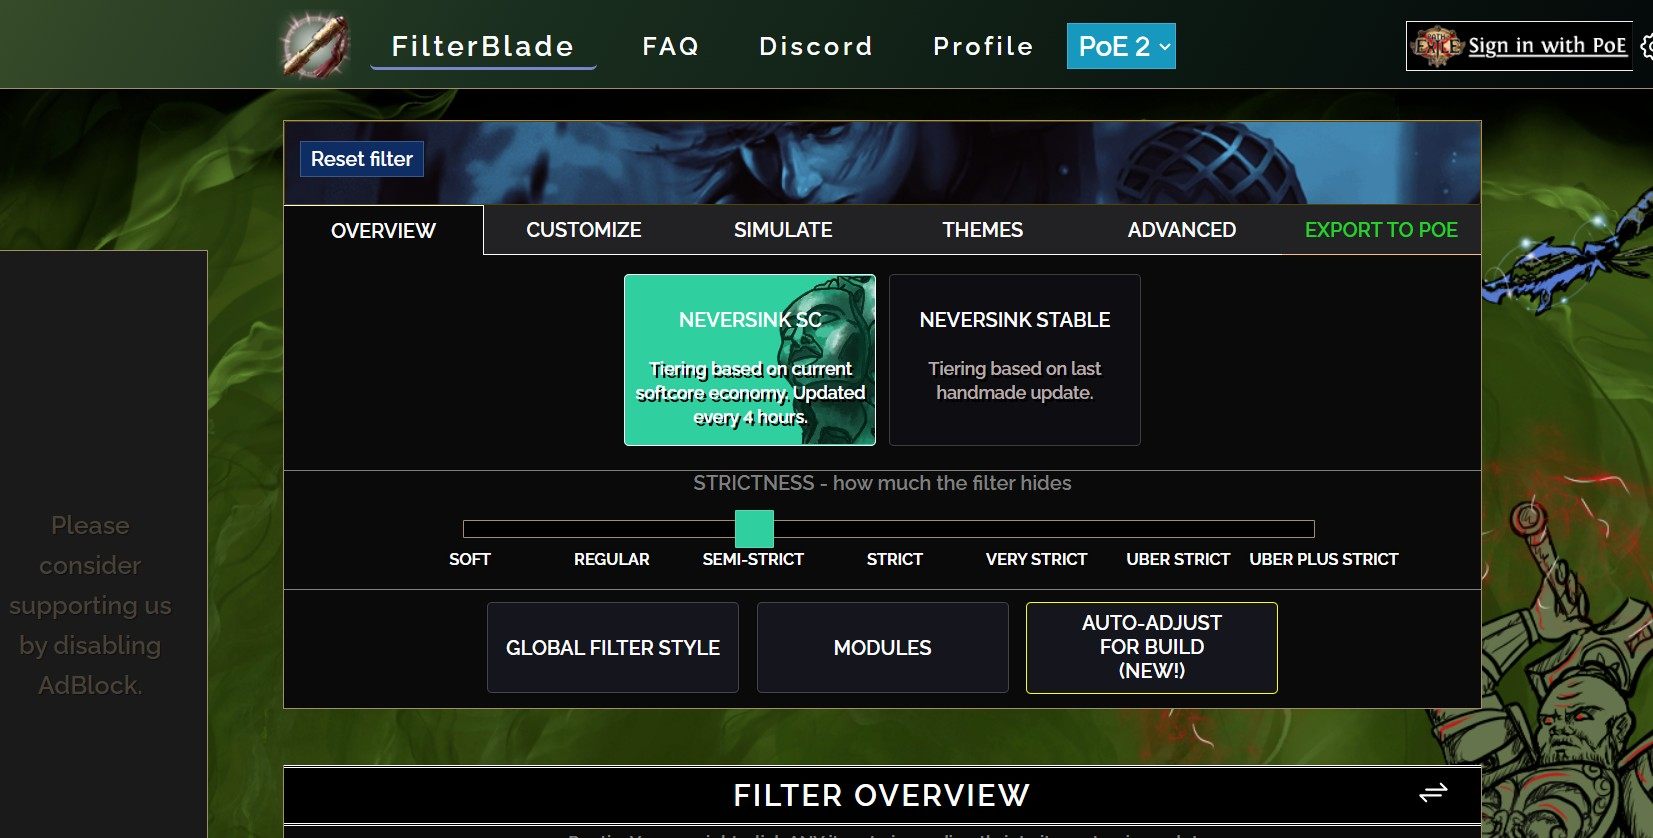Open settings via the gear icon

[1646, 46]
